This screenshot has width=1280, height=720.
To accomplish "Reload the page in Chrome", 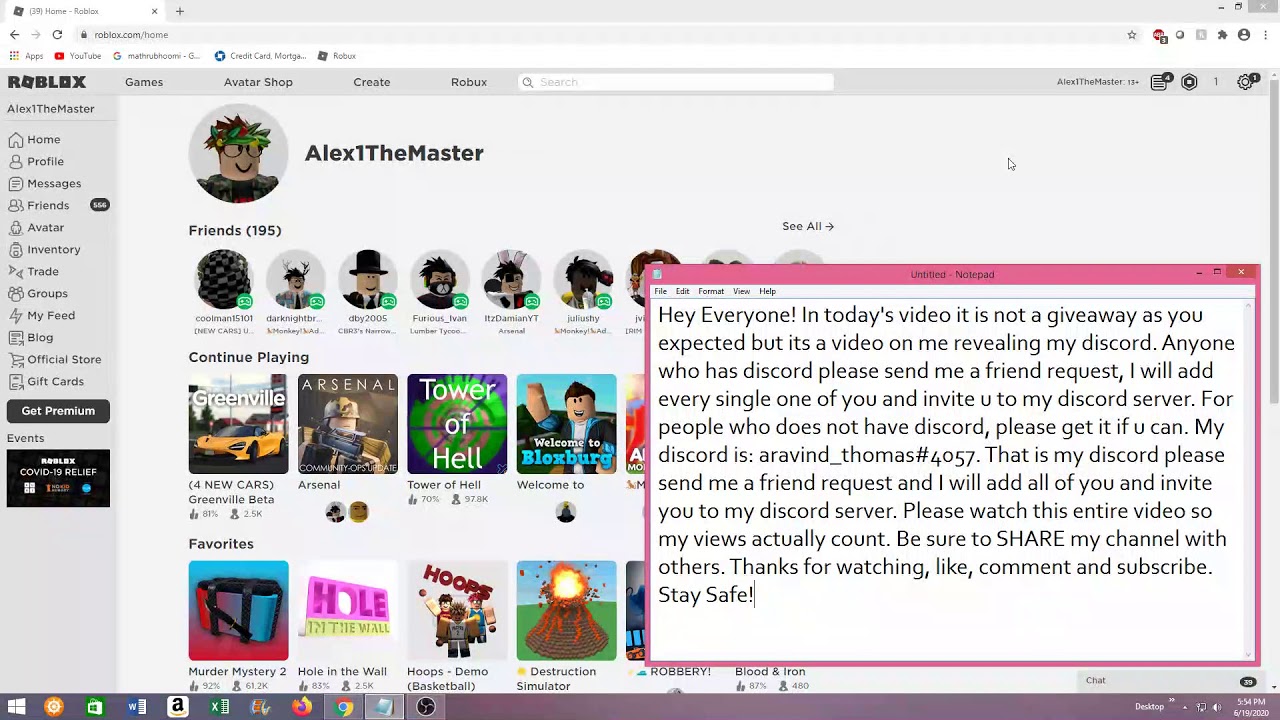I will (57, 35).
